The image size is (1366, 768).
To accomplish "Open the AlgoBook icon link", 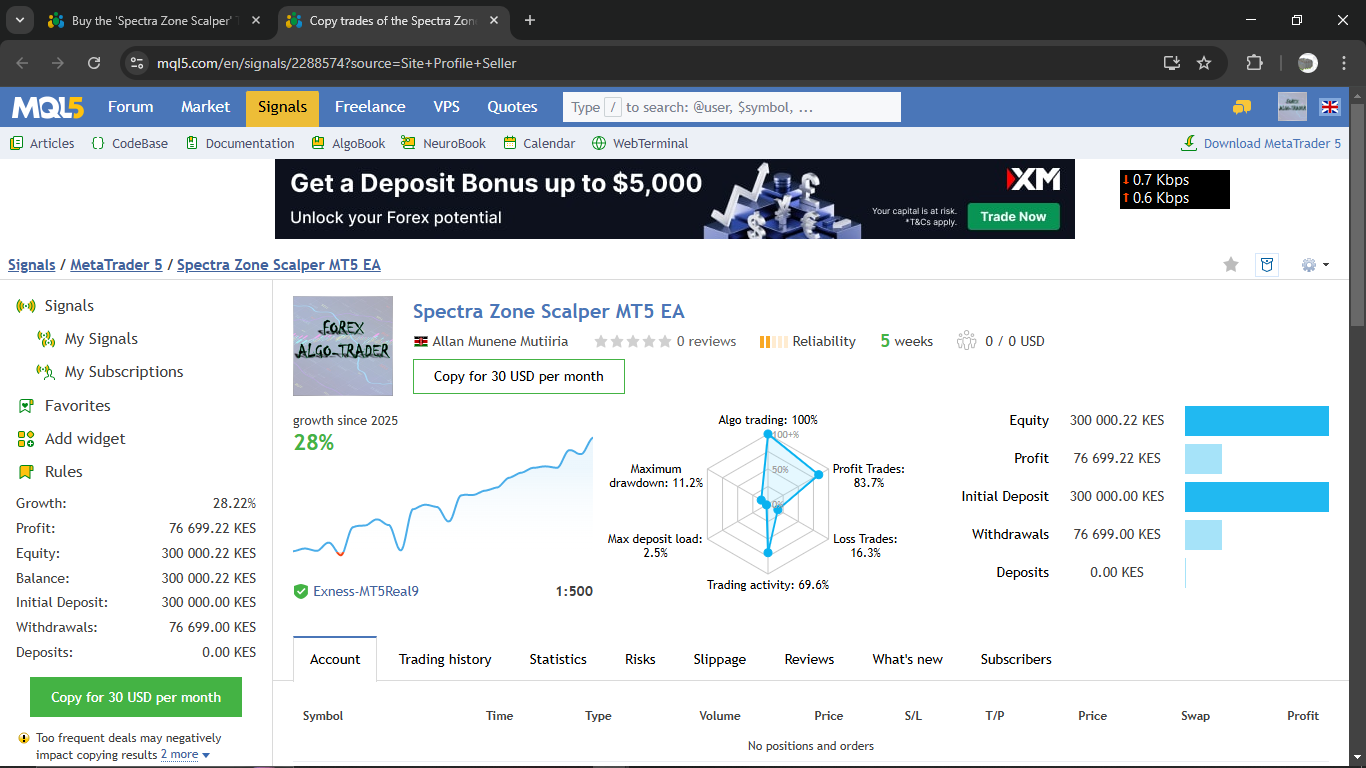I will pos(318,143).
